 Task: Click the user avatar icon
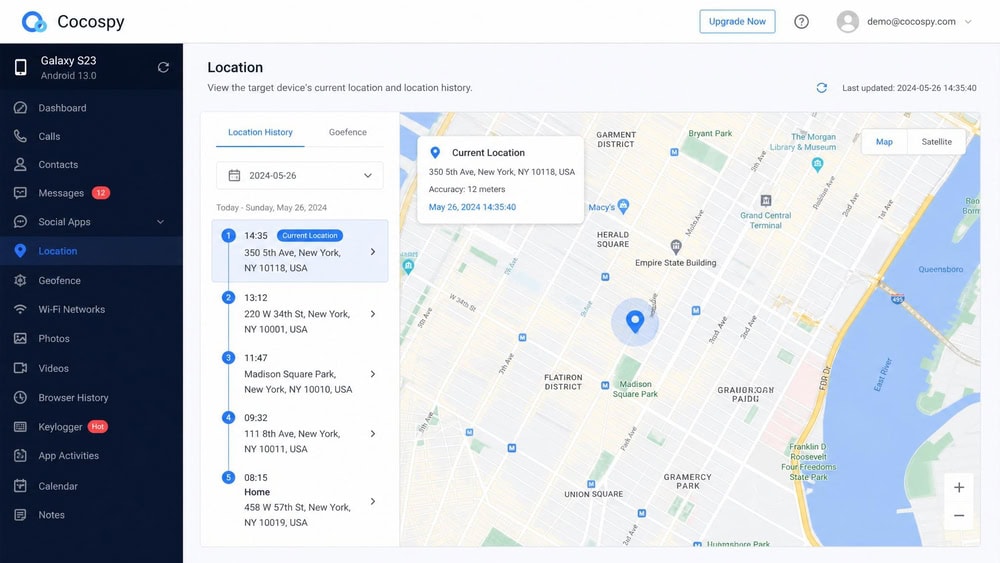[848, 22]
